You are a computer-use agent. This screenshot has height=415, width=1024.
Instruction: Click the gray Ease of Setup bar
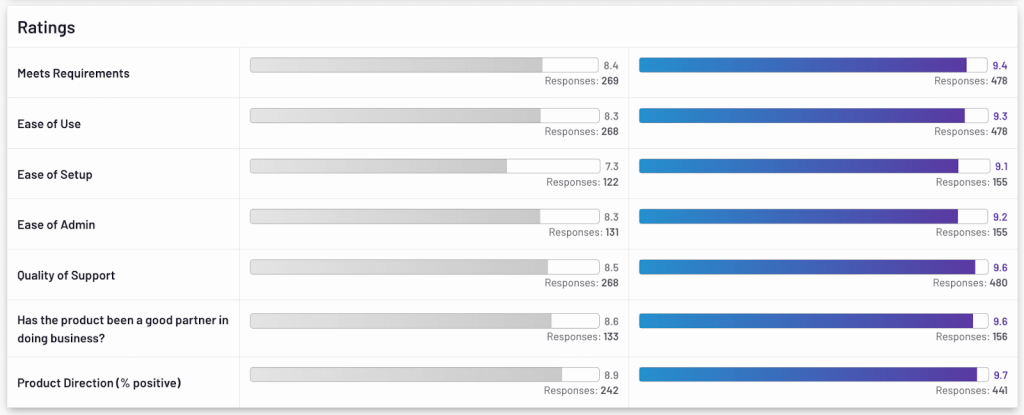click(424, 166)
